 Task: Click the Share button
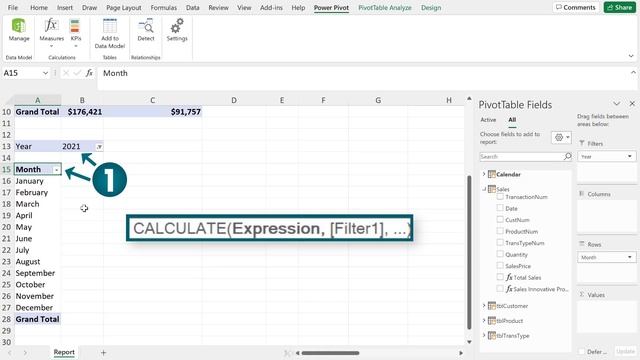(620, 7)
